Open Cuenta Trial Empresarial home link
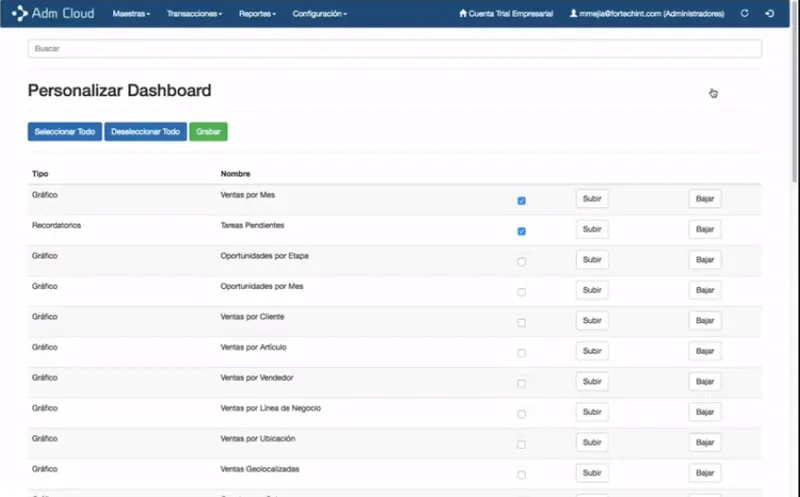The width and height of the screenshot is (800, 497). [506, 14]
